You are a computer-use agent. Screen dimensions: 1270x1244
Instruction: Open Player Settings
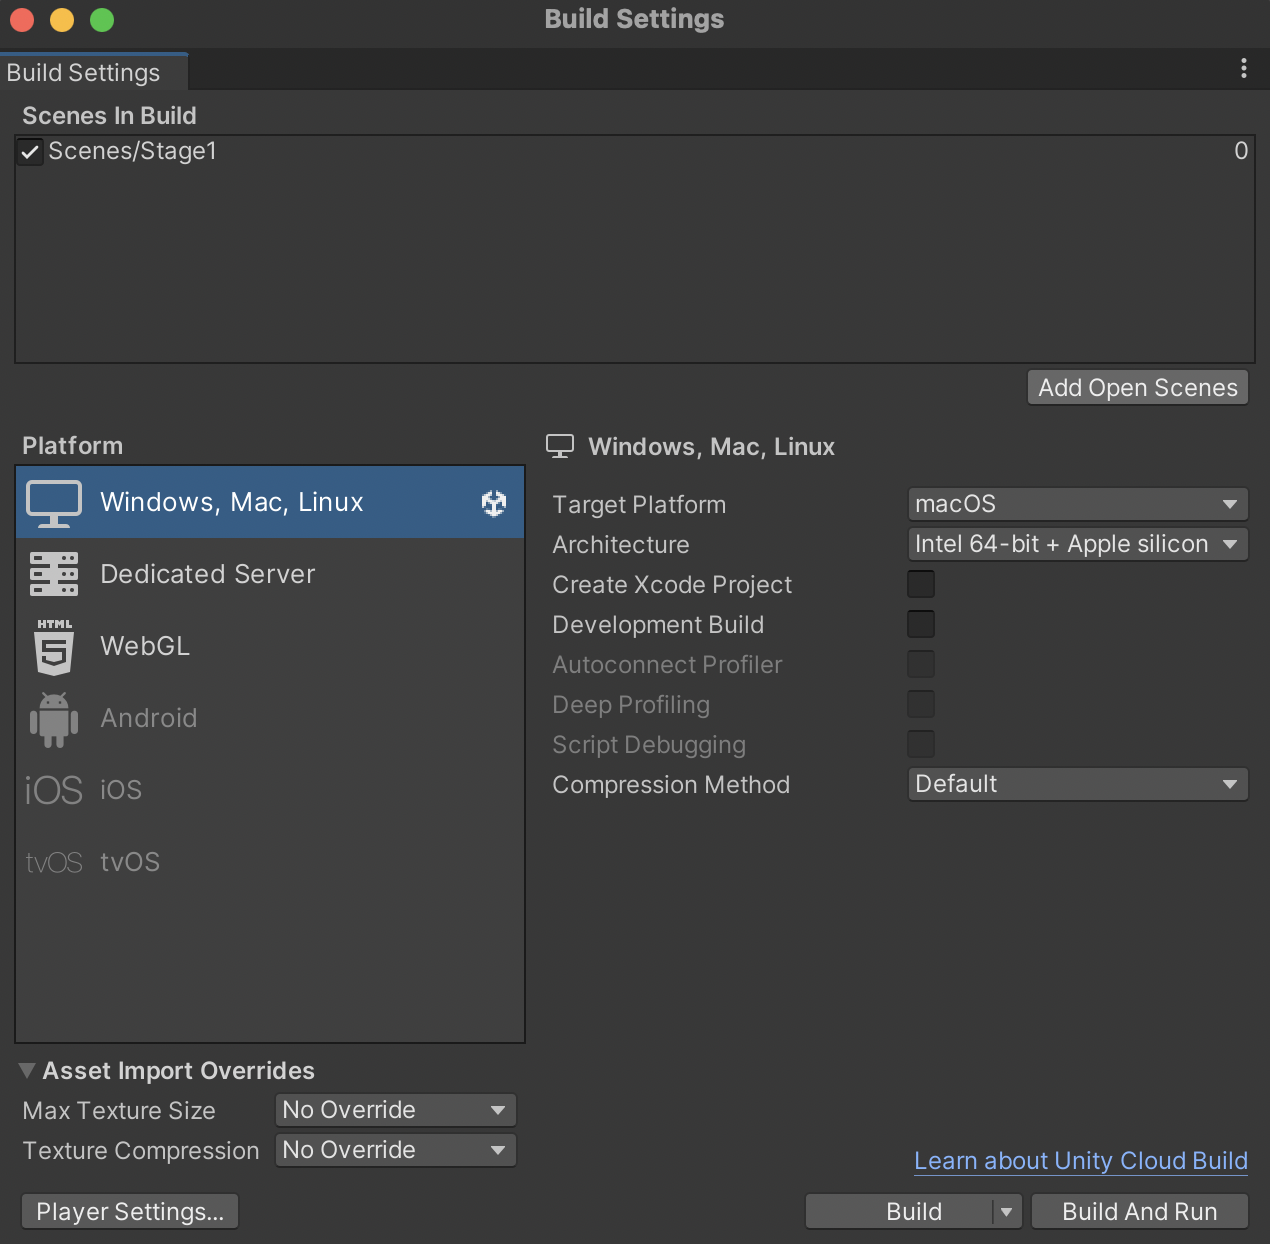[x=130, y=1212]
